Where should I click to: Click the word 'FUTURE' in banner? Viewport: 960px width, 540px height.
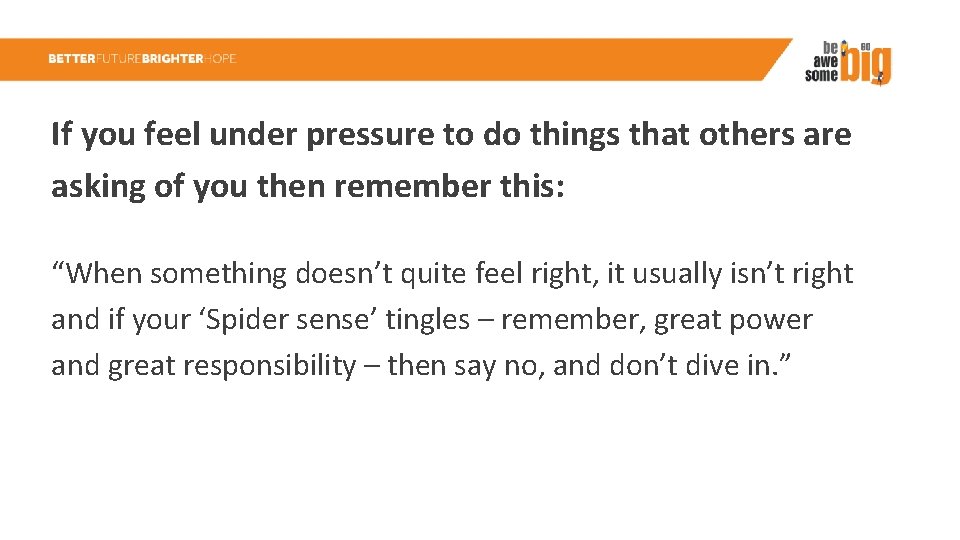[x=119, y=59]
